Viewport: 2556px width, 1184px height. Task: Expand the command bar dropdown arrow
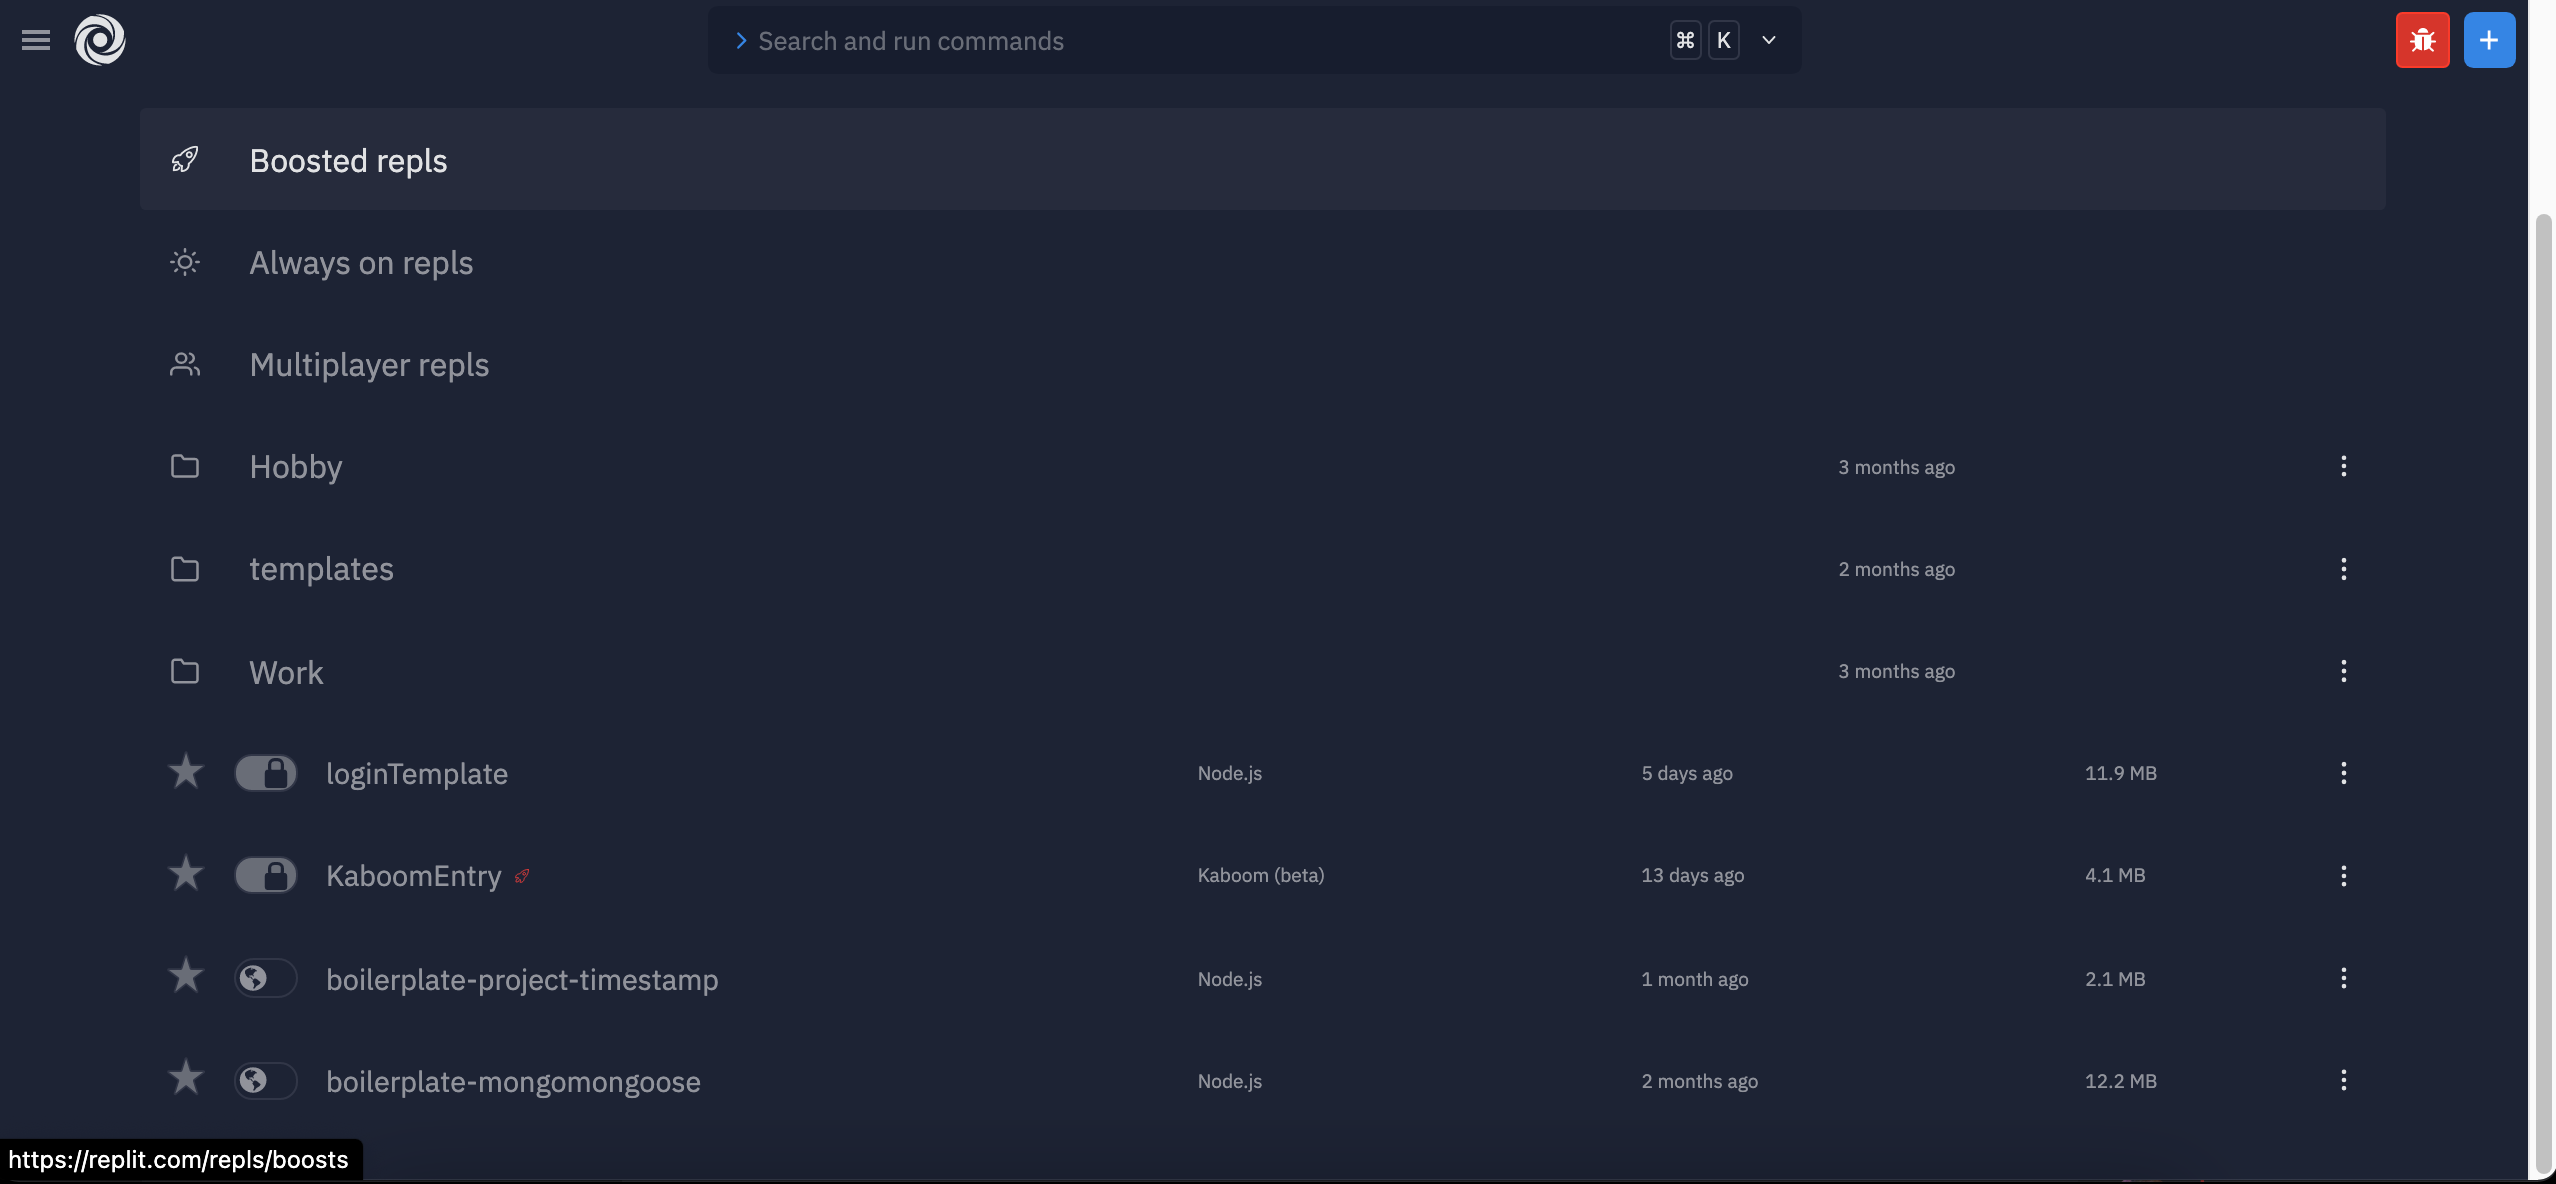[x=1769, y=40]
